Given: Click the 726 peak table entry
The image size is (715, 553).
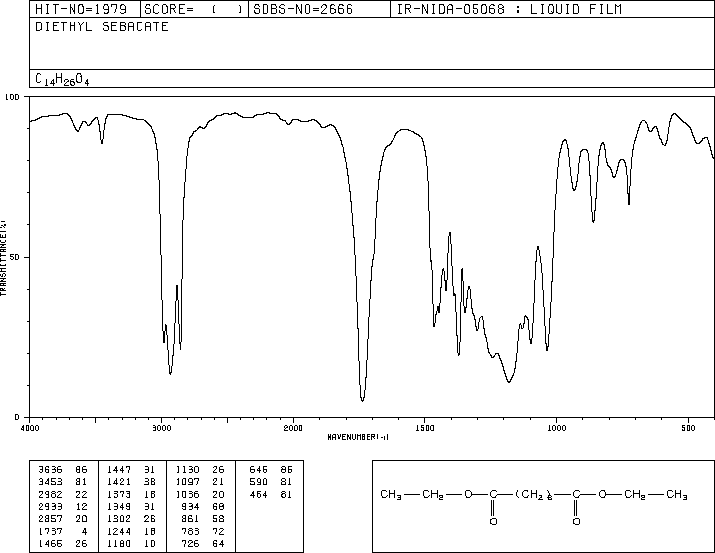Looking at the screenshot, I should click(203, 543).
